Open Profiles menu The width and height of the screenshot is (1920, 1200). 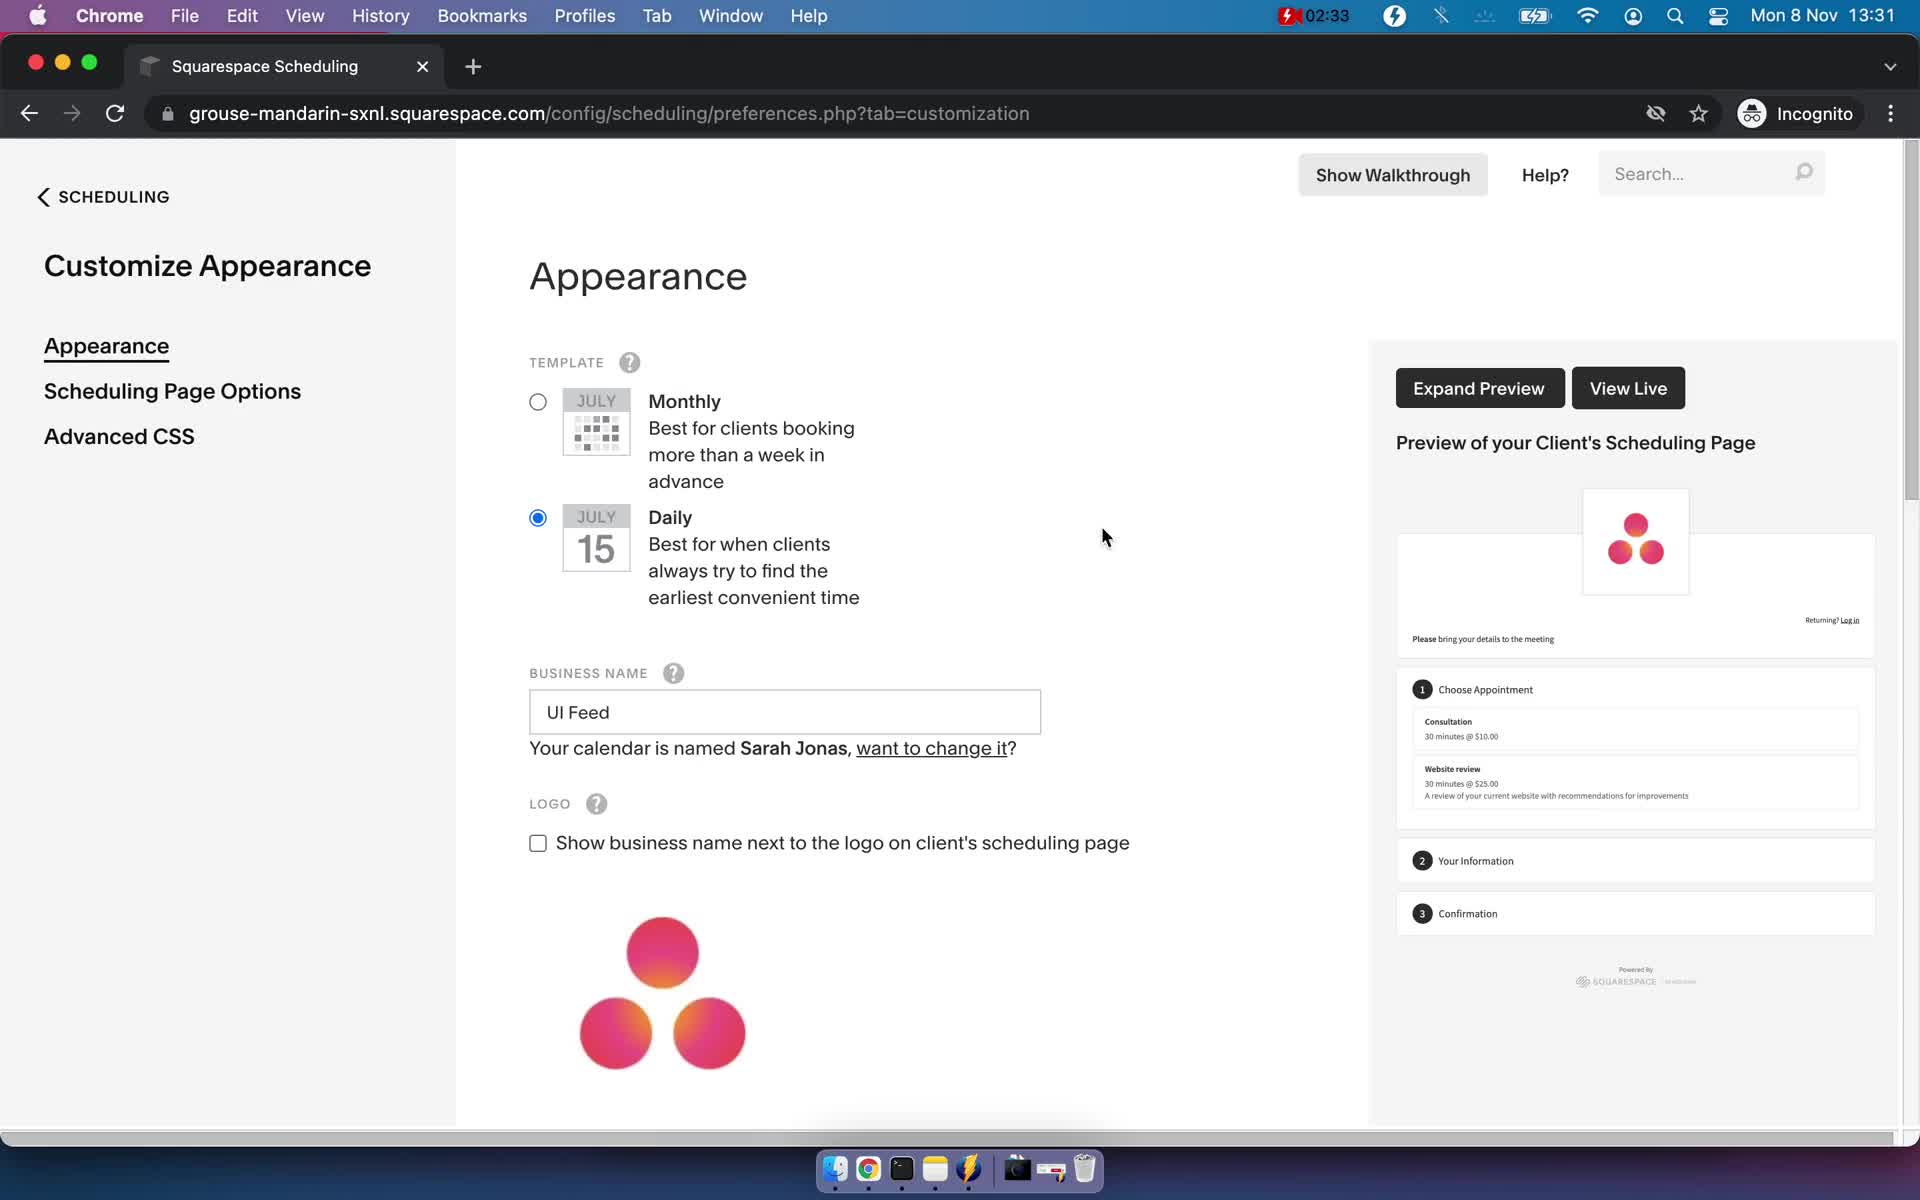[585, 16]
